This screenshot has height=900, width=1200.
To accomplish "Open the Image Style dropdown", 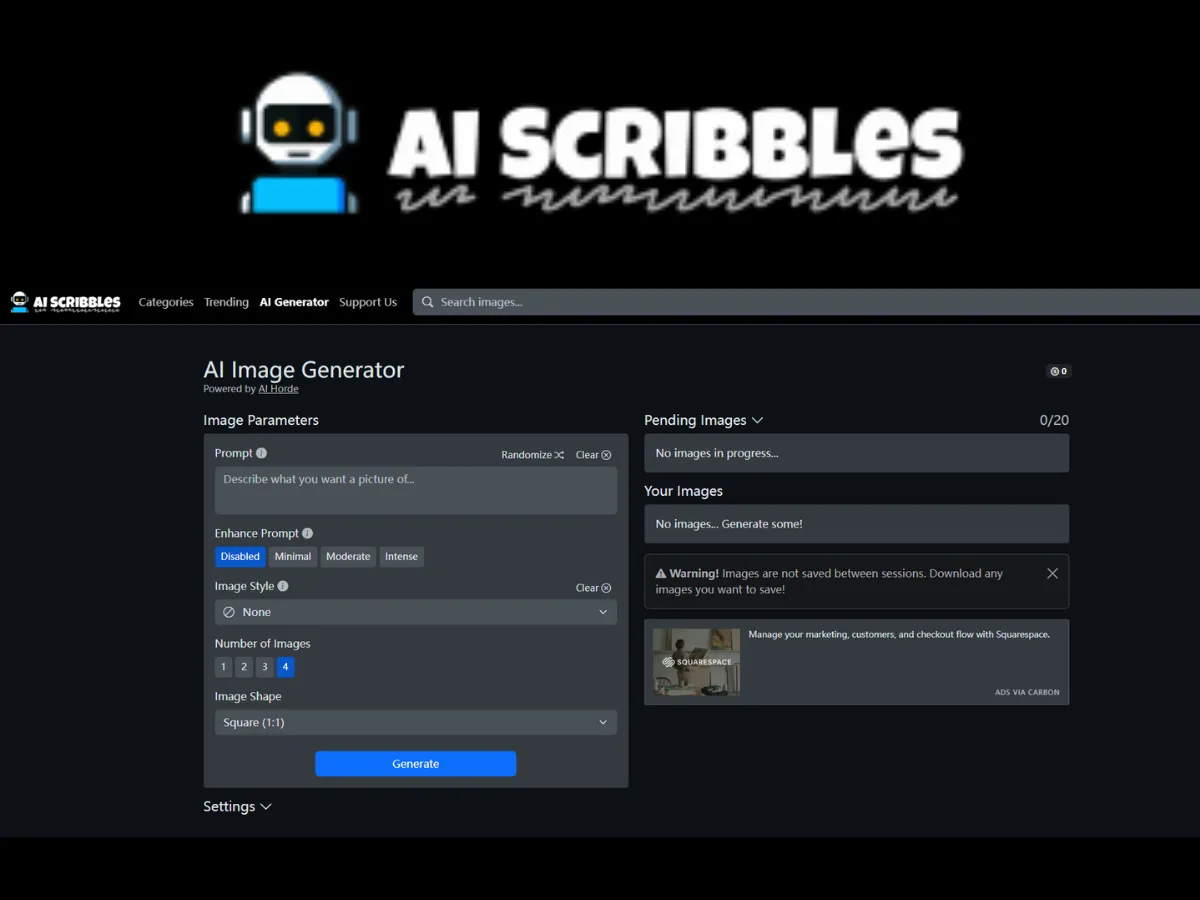I will 415,612.
